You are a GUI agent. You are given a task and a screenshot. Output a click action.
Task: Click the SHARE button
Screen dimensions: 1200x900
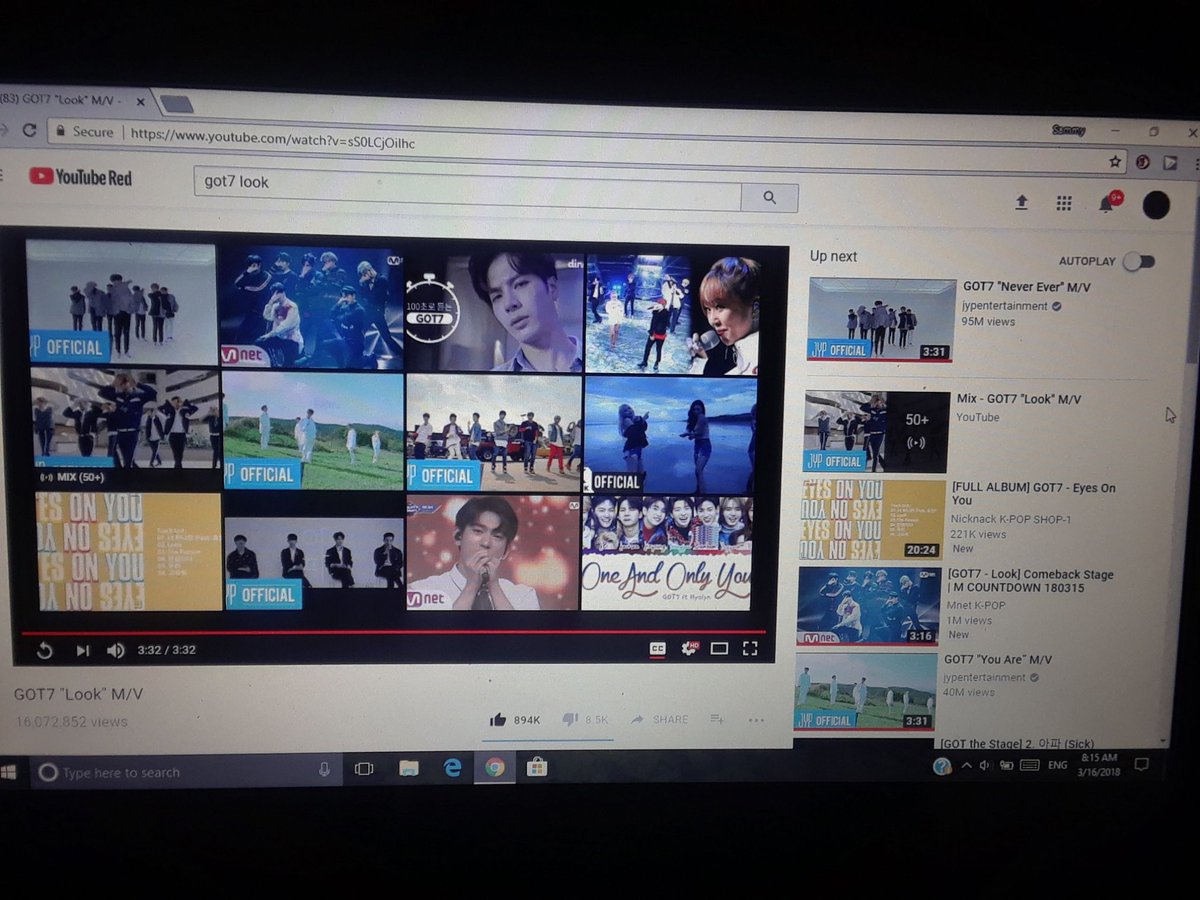(660, 719)
